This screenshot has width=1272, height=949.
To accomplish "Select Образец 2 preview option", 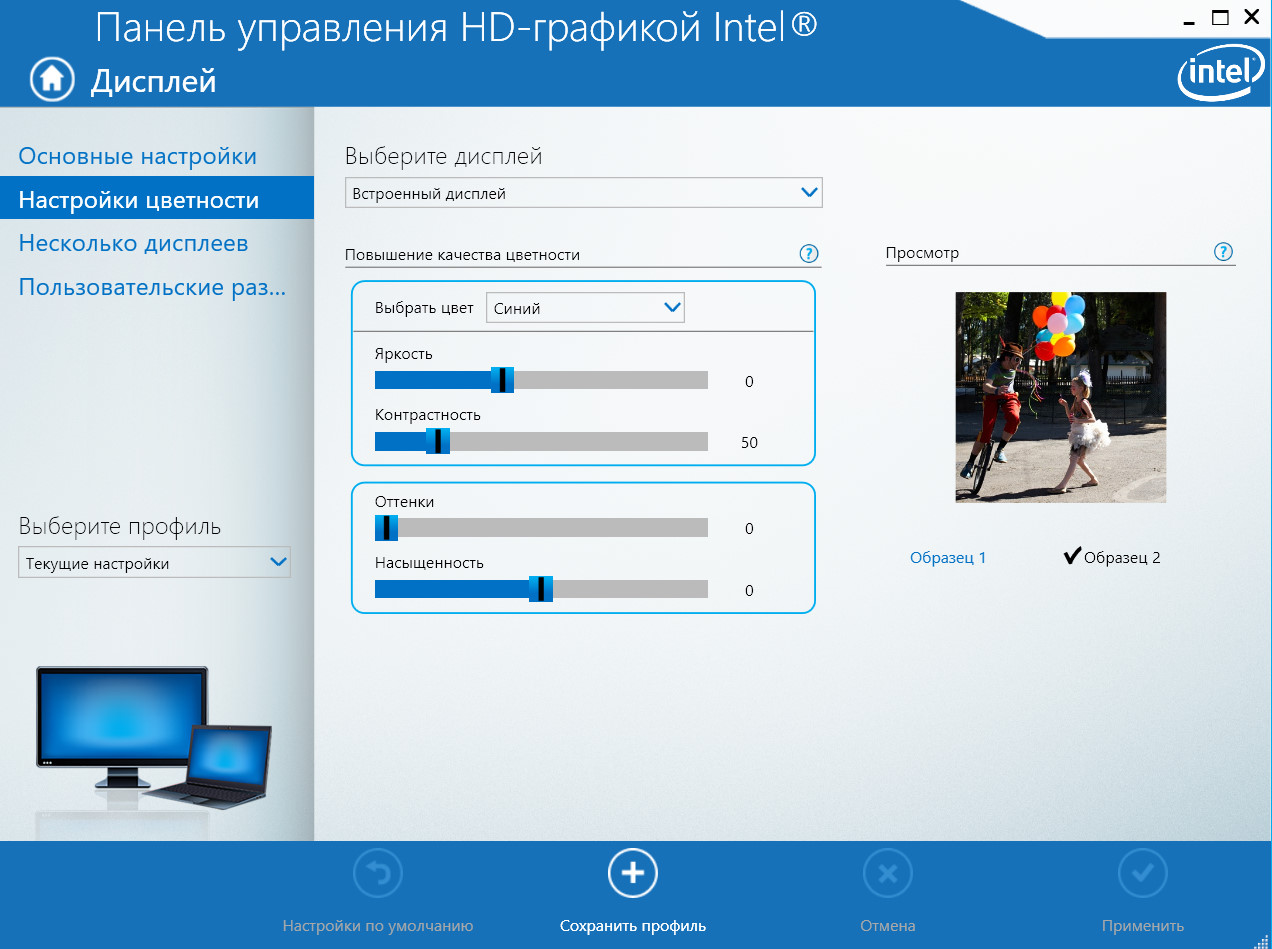I will coord(1112,557).
